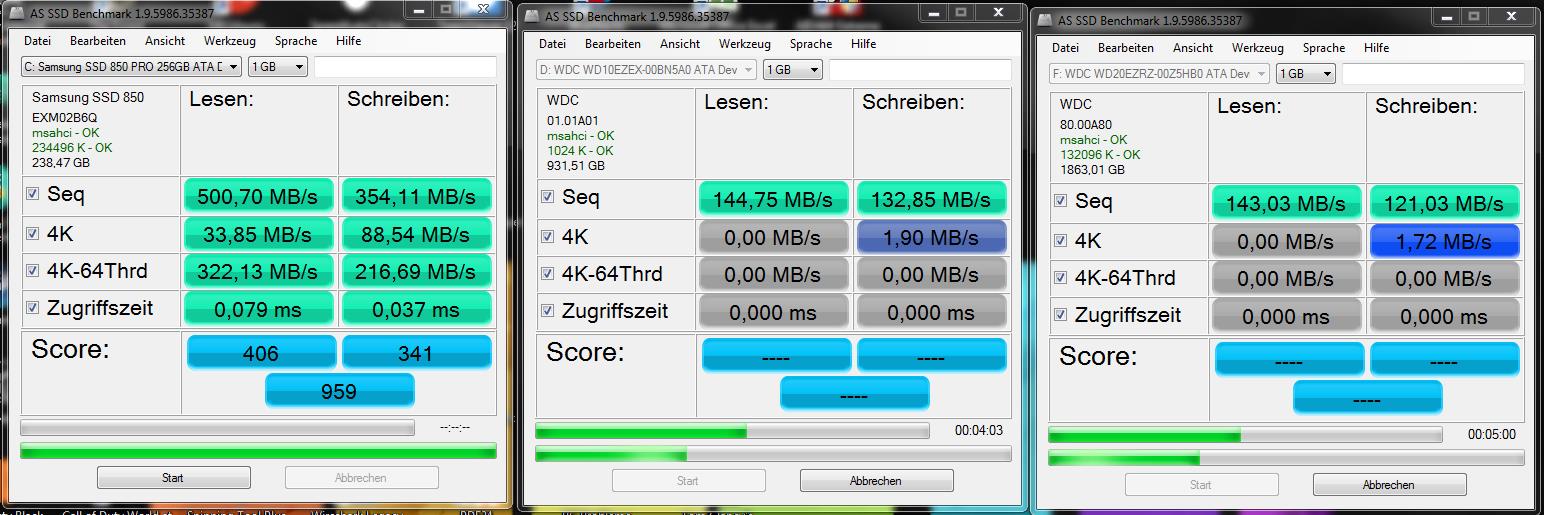Click the Seq write result 354,11 MB/s
This screenshot has width=1544, height=515.
click(416, 197)
